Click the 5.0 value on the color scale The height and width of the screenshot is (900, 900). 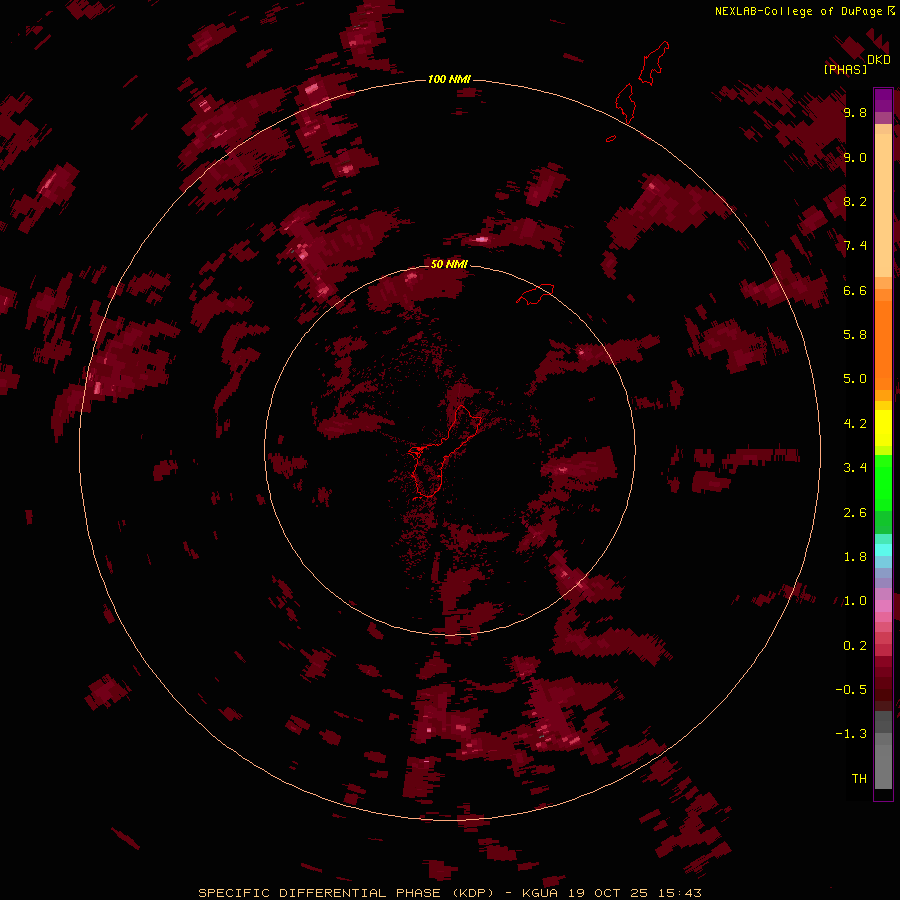[x=855, y=379]
